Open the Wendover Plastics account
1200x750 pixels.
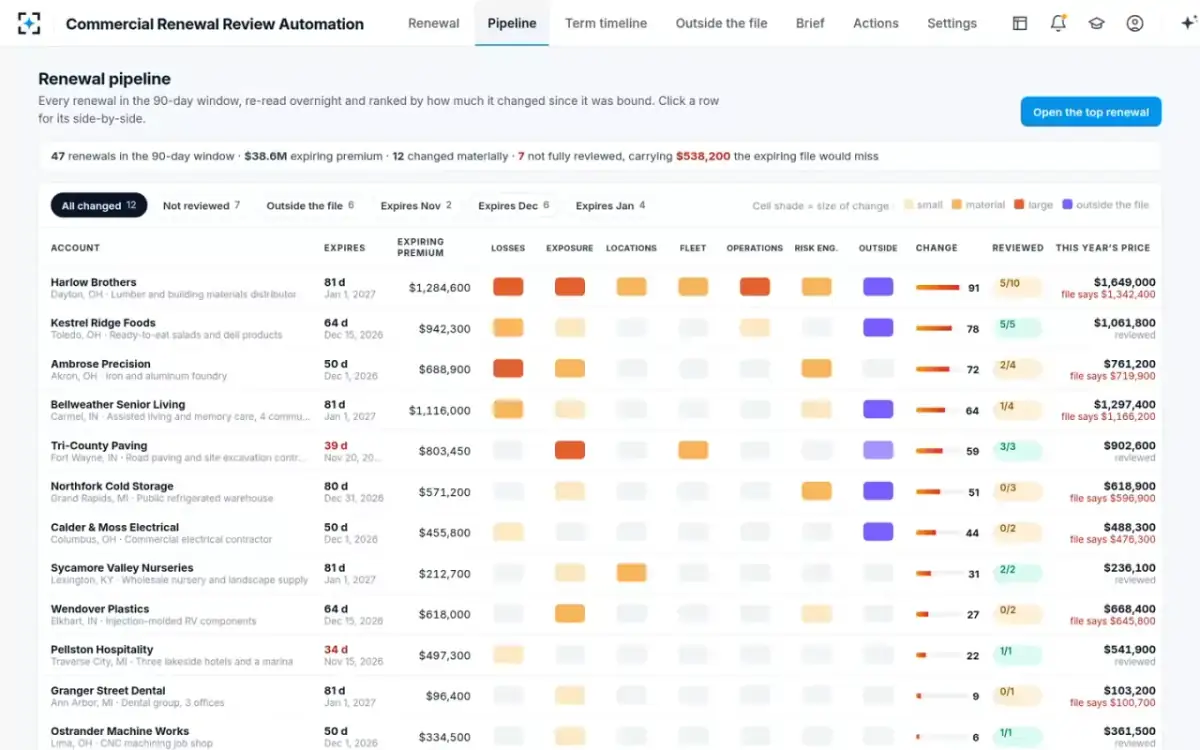click(x=100, y=609)
